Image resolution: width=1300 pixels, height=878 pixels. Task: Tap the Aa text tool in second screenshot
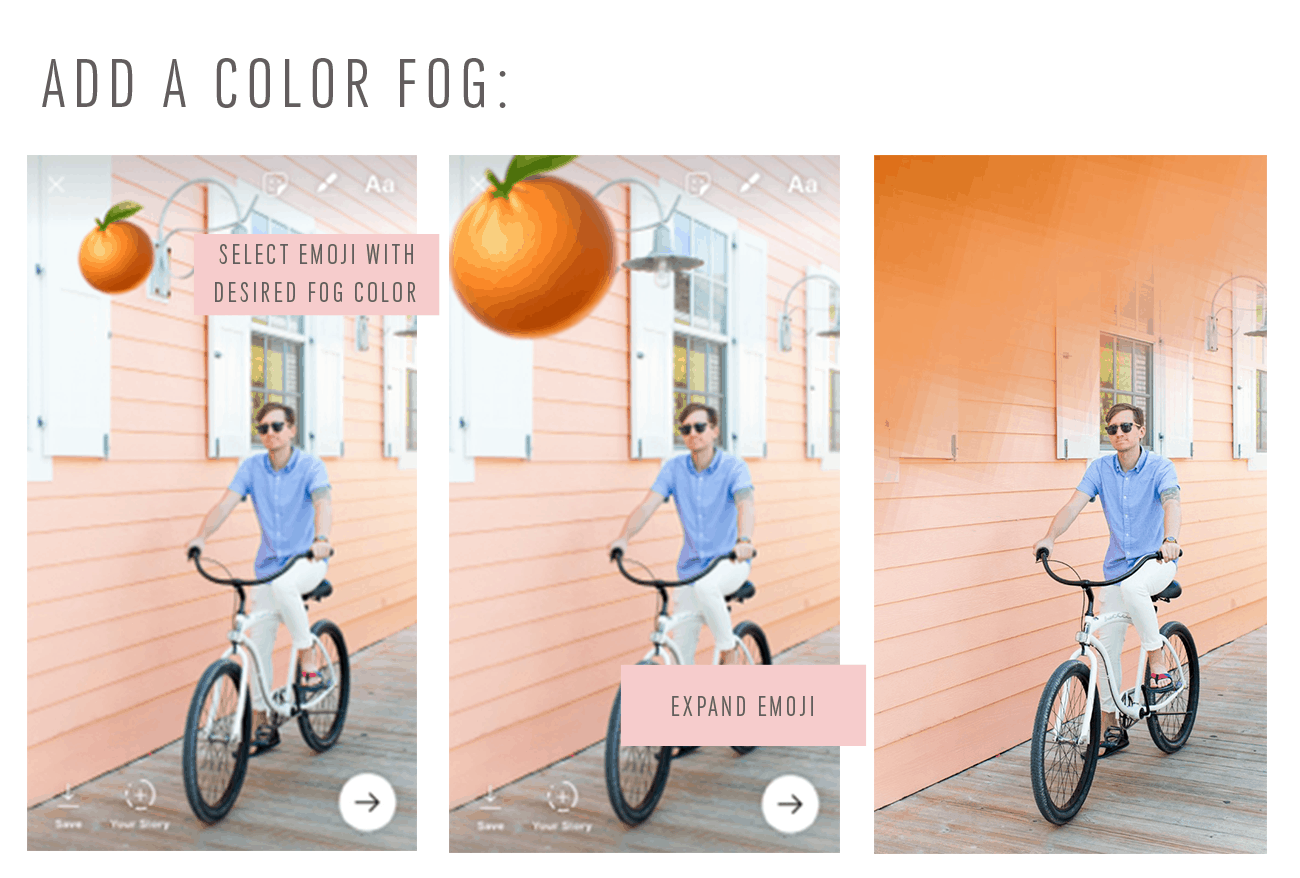(802, 184)
